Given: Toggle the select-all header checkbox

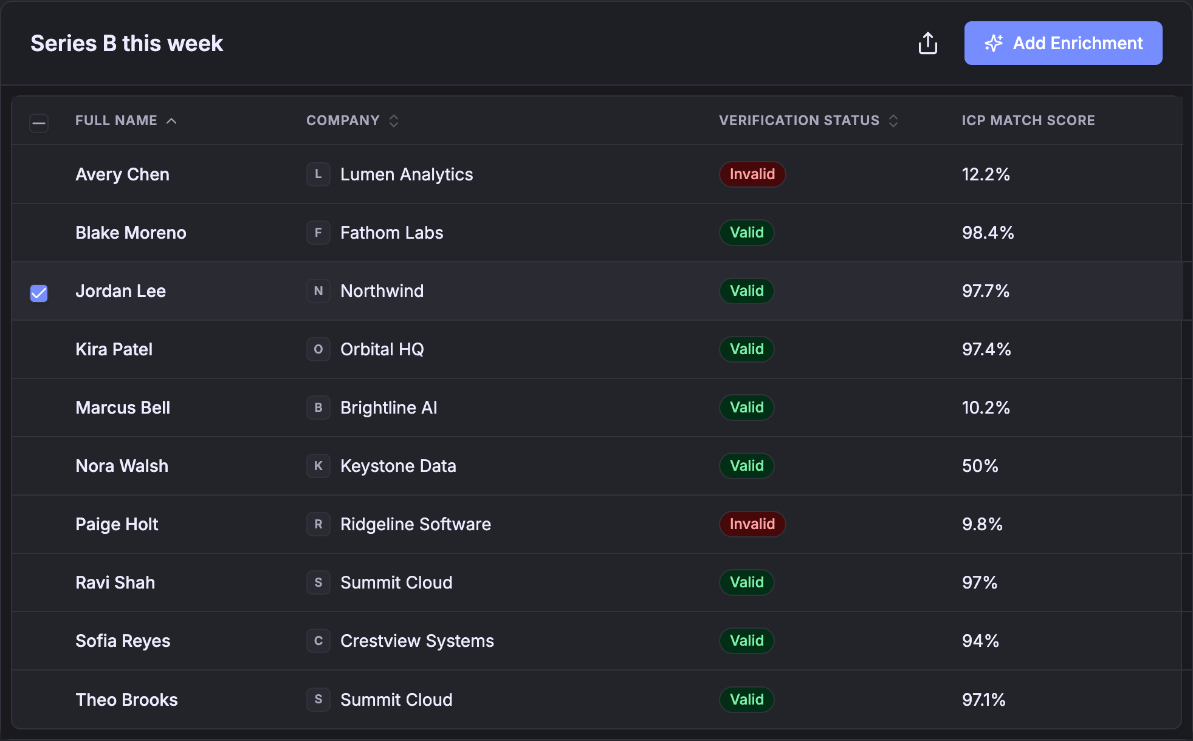Looking at the screenshot, I should 39,122.
